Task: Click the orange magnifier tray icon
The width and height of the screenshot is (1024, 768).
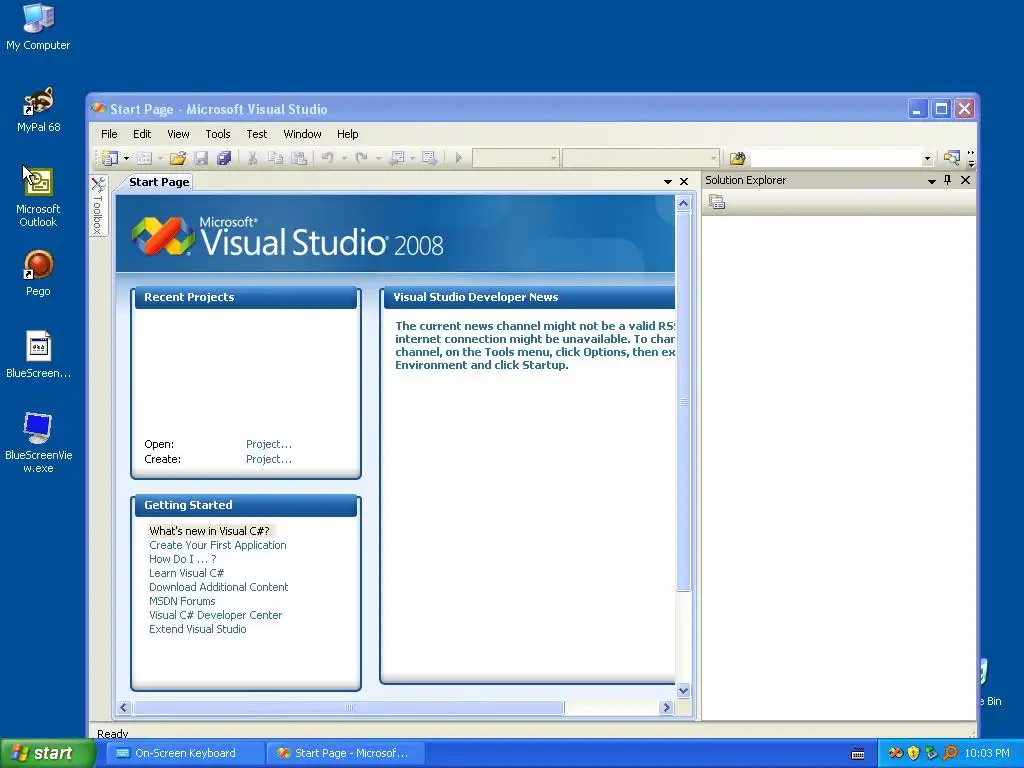Action: [x=950, y=753]
